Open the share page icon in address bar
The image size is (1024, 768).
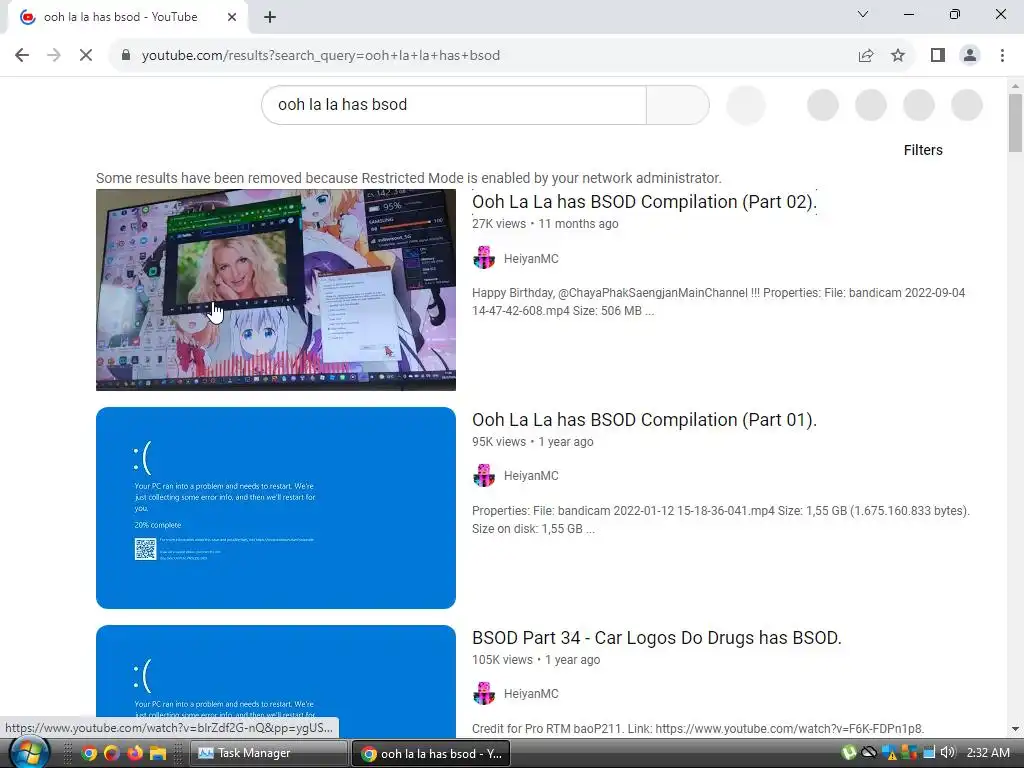click(x=866, y=56)
